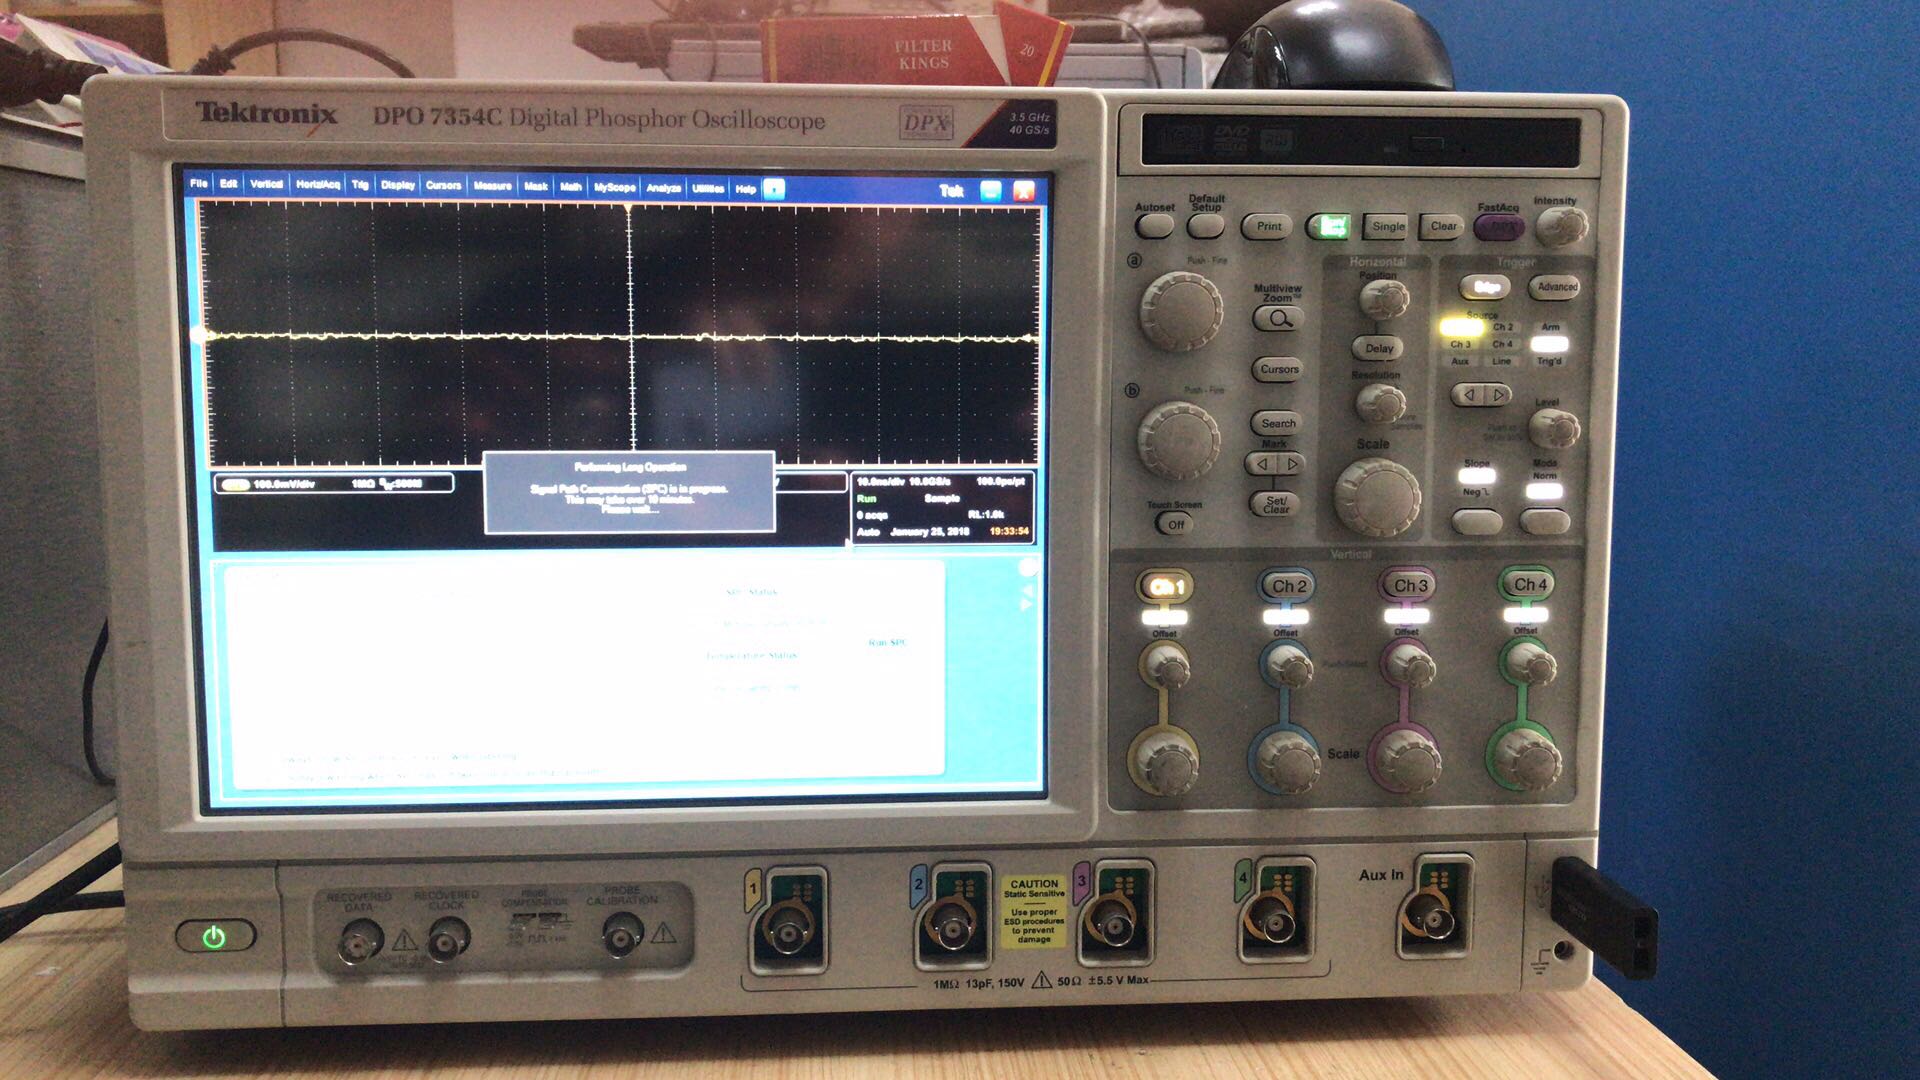Open the Vertical menu dropdown
The height and width of the screenshot is (1080, 1920).
[x=266, y=184]
